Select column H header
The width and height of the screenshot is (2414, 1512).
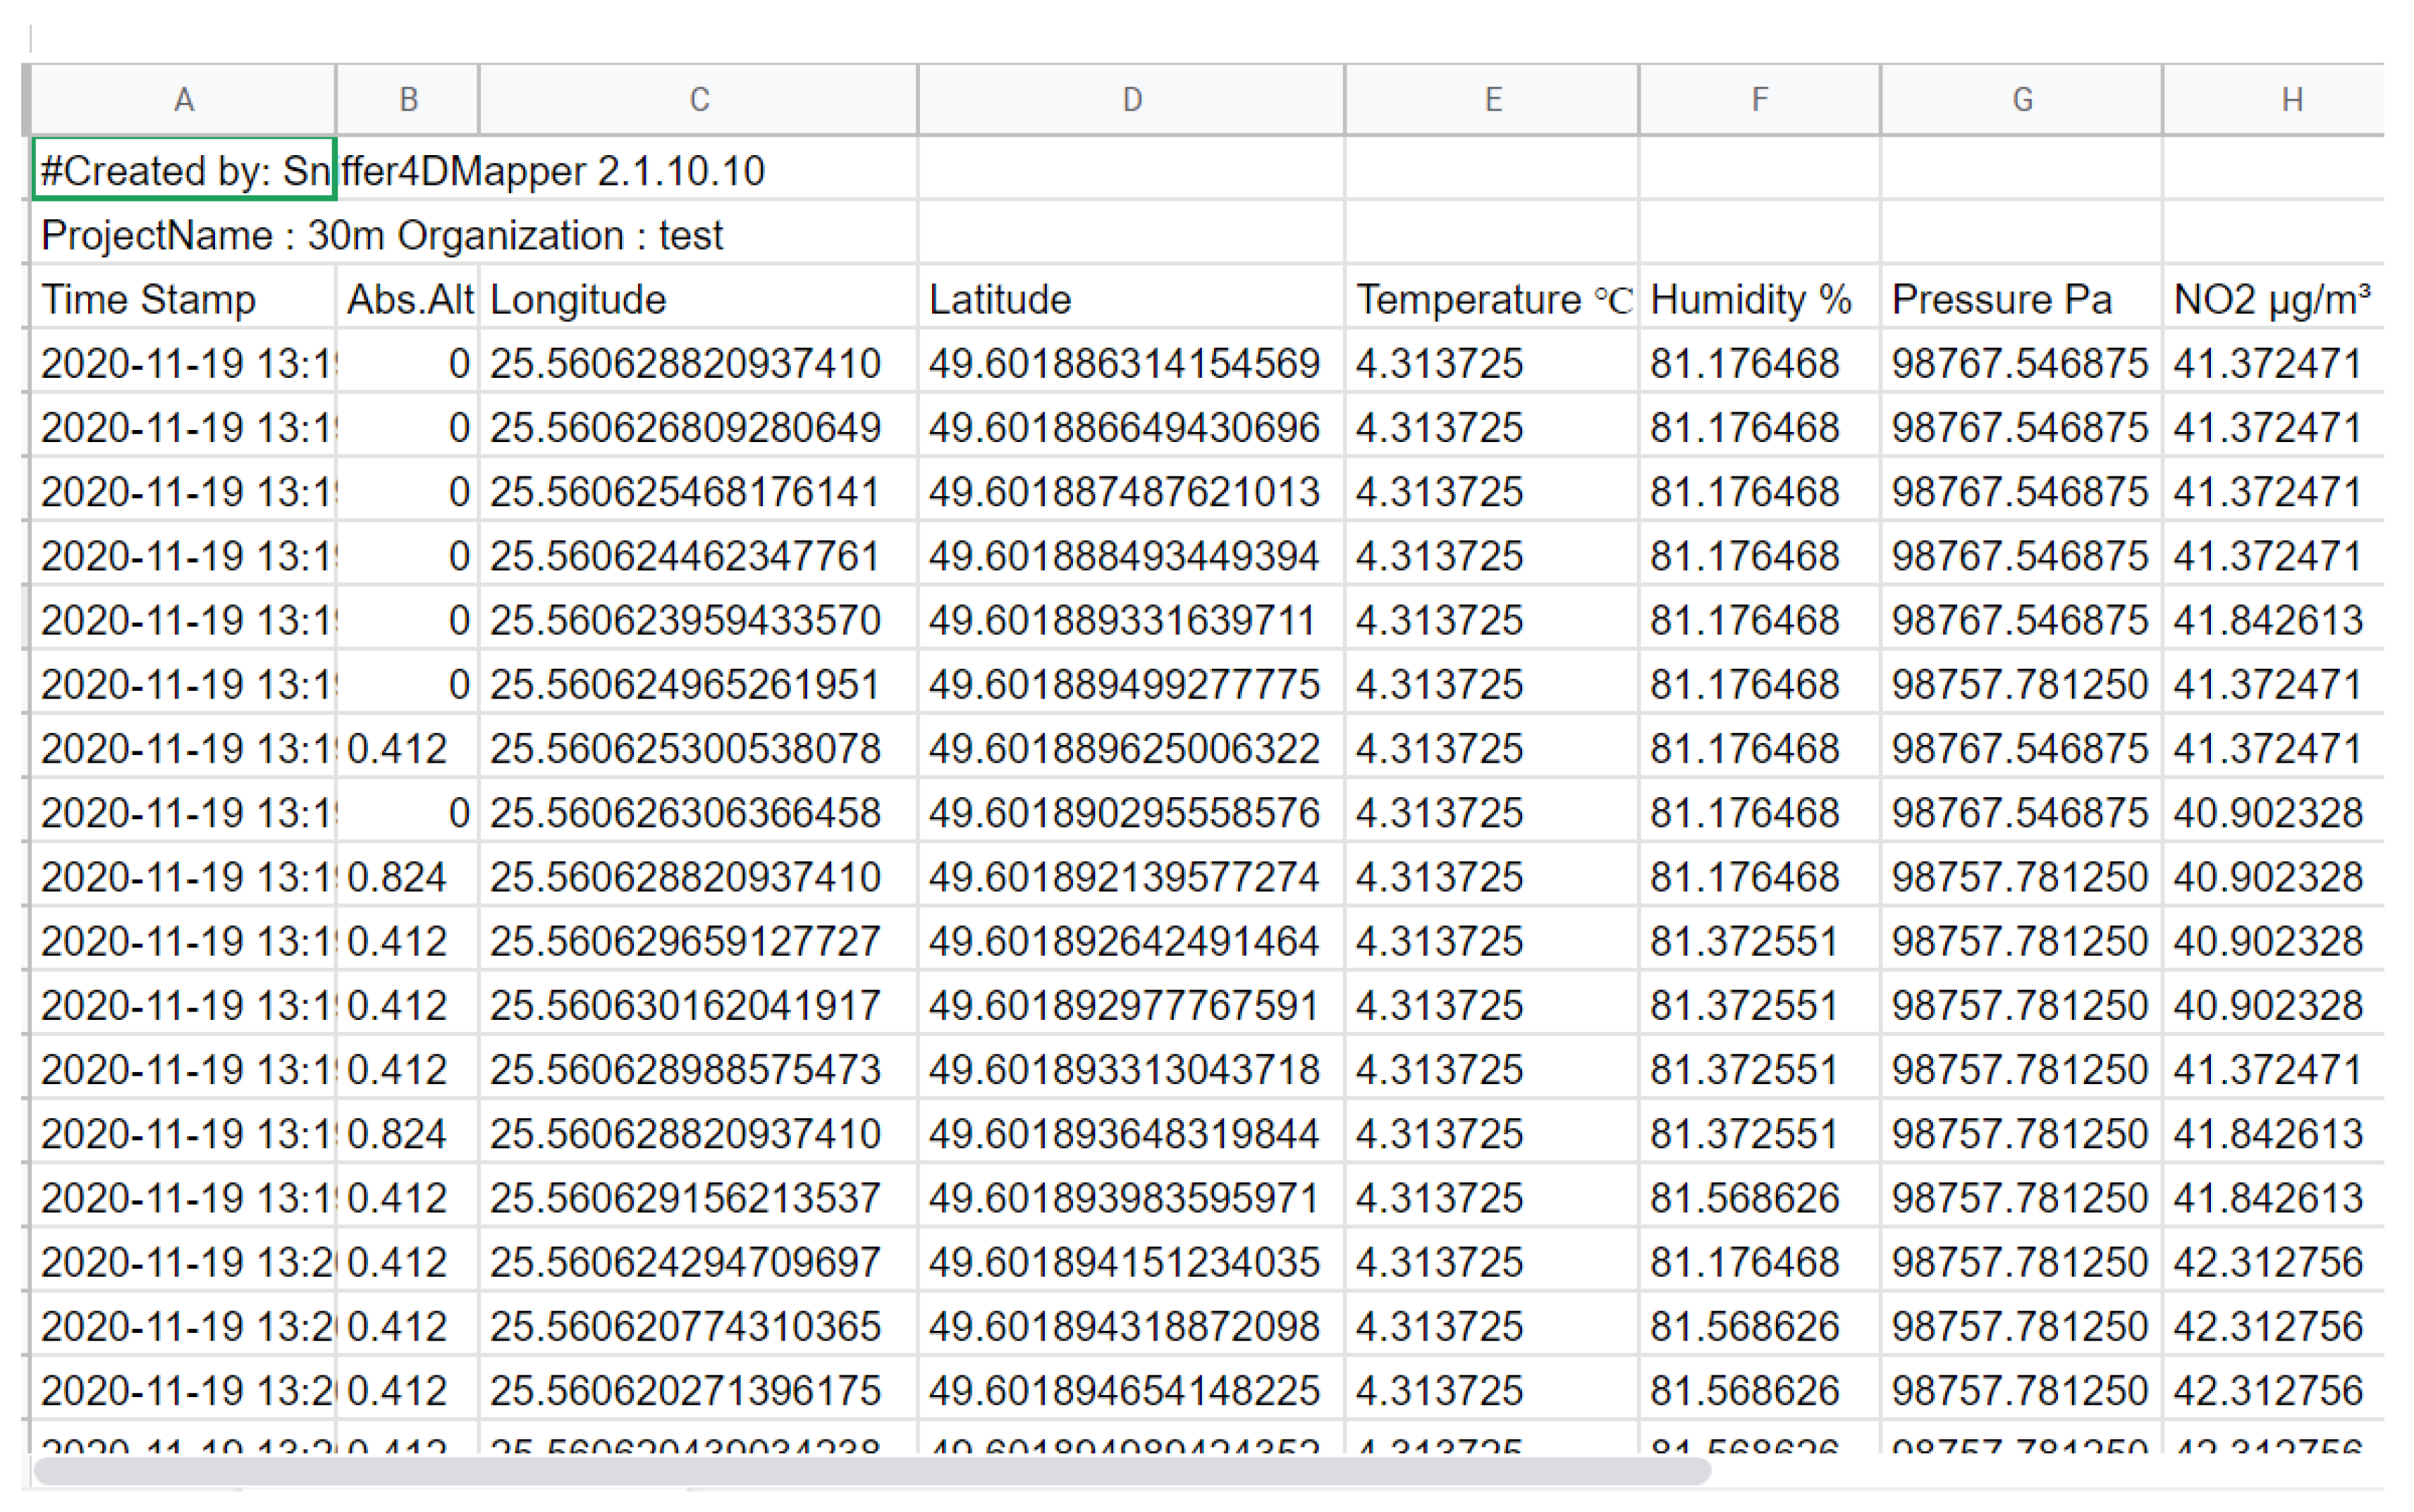[2274, 99]
